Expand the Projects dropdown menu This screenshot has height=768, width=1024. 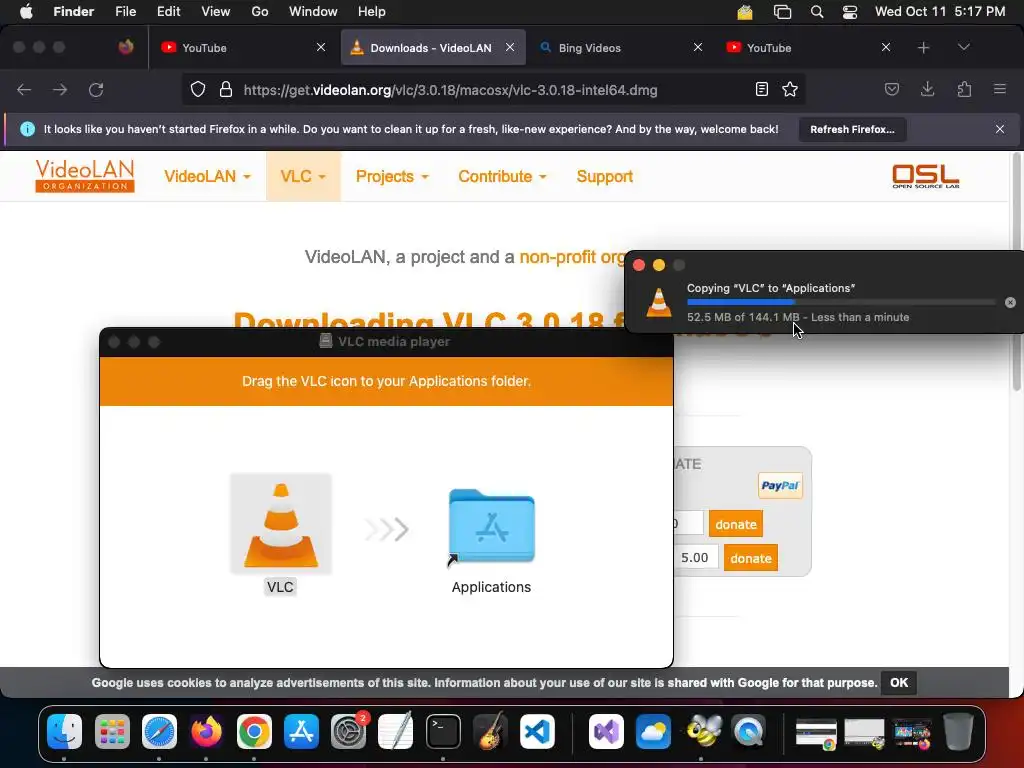(392, 176)
